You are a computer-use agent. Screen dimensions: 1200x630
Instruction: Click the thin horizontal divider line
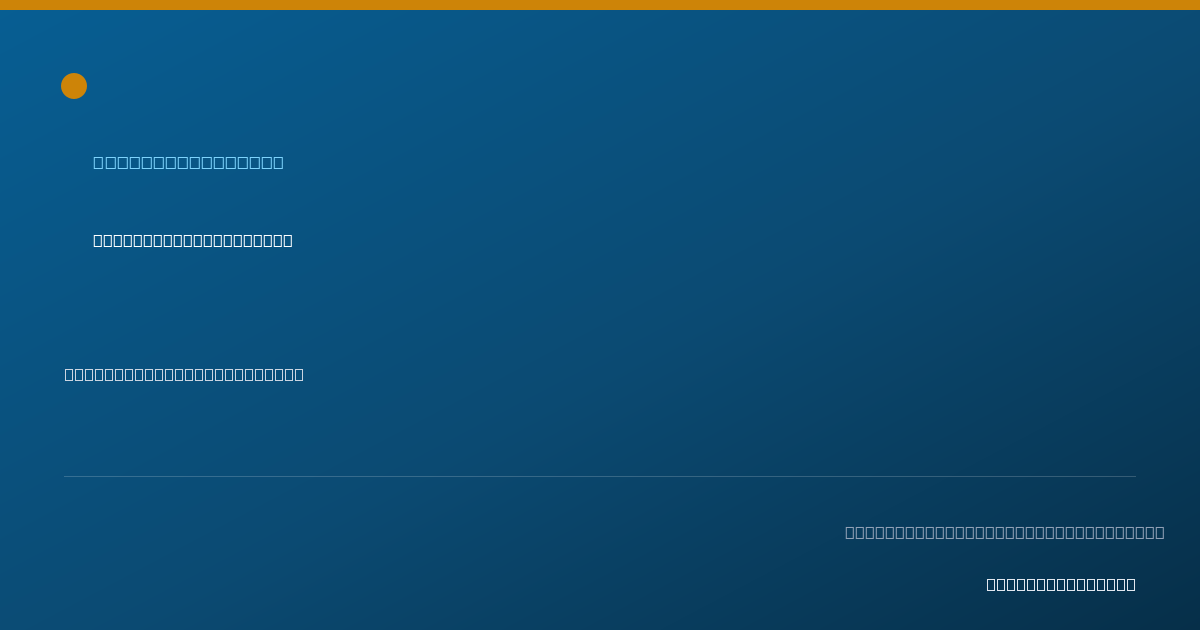tap(600, 476)
